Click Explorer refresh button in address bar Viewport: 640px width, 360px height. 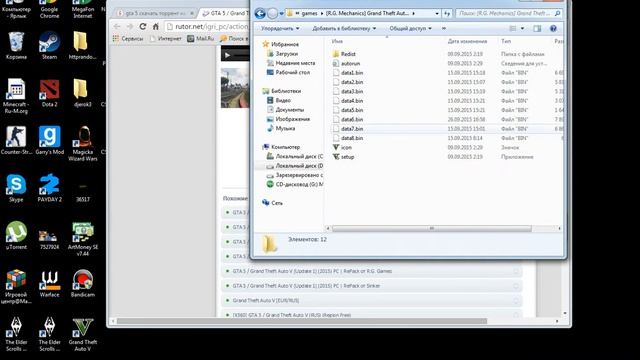click(447, 13)
